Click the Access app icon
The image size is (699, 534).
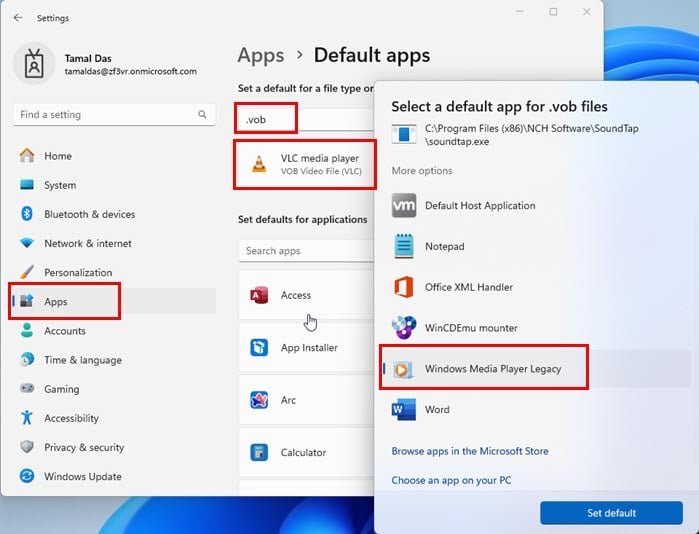pyautogui.click(x=260, y=295)
